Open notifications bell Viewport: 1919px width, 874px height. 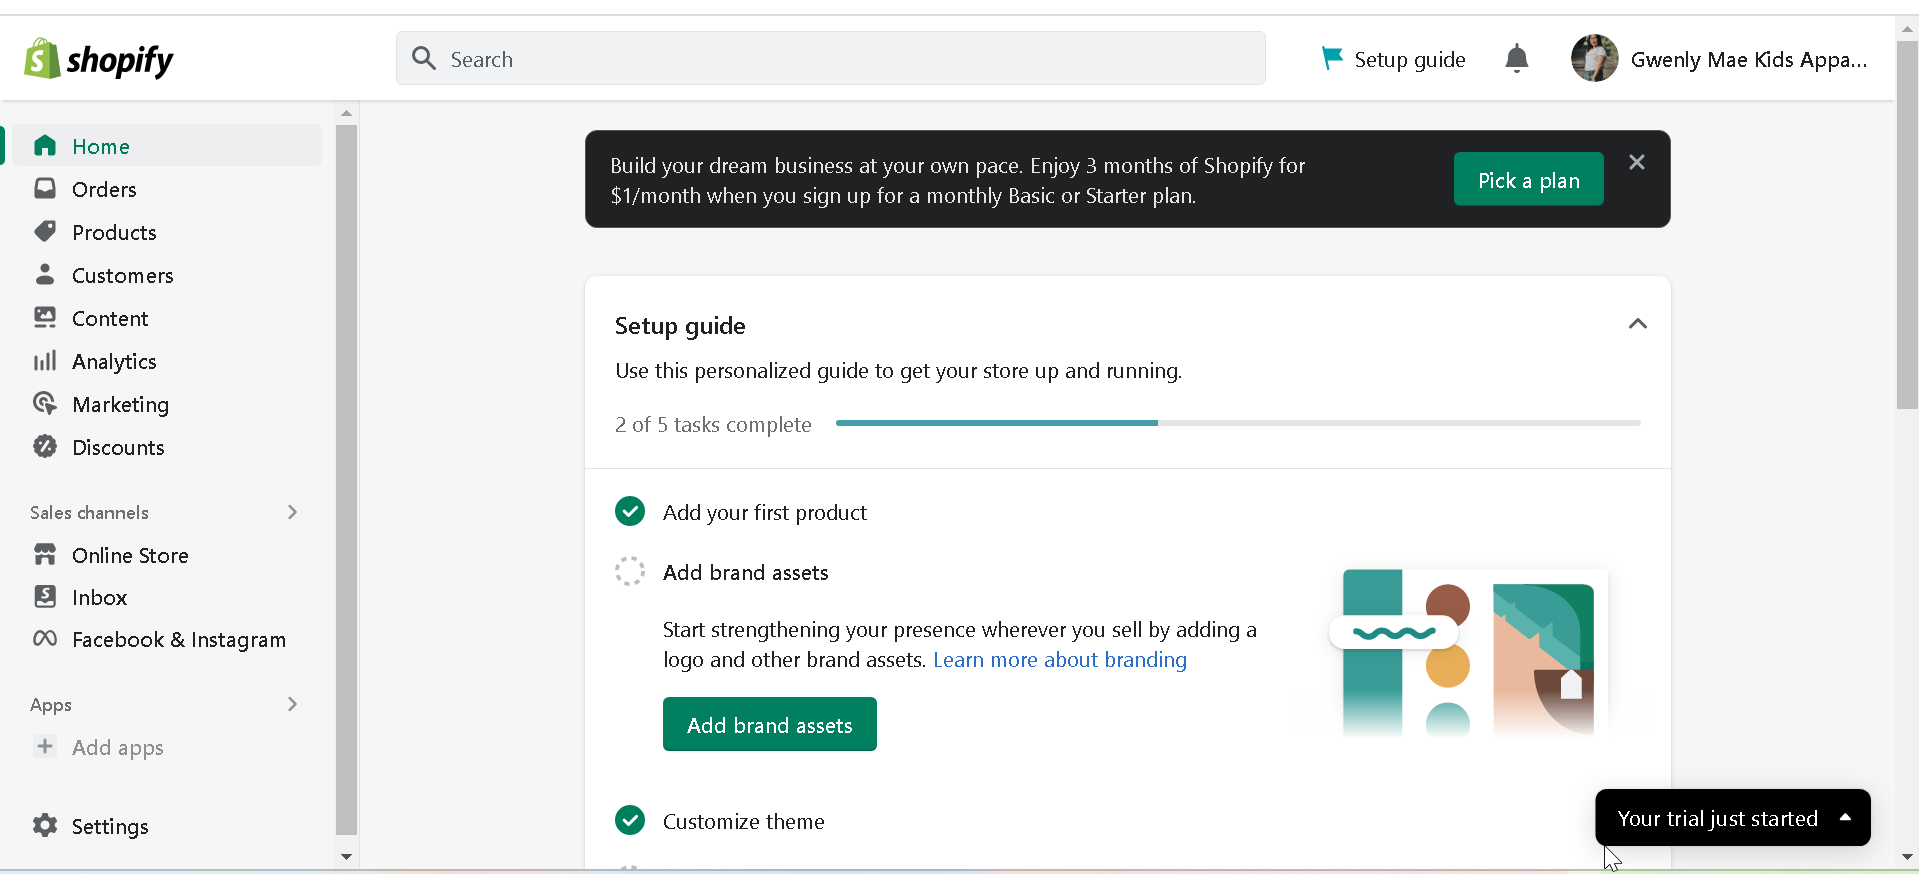[1516, 59]
